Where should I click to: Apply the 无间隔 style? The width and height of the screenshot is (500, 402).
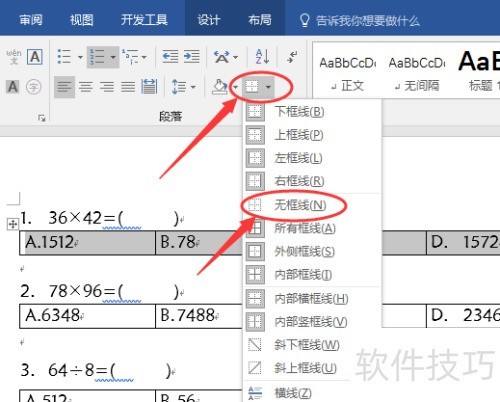417,72
